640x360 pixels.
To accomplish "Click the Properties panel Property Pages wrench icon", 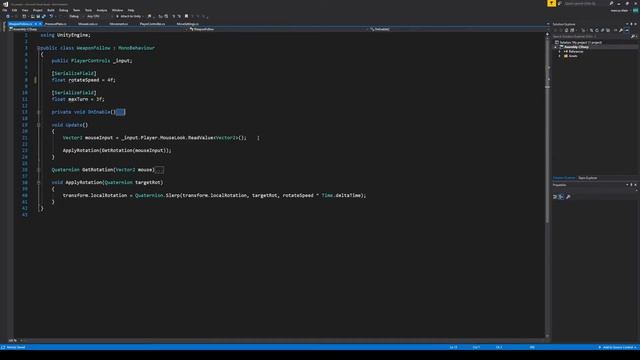I will tap(568, 197).
